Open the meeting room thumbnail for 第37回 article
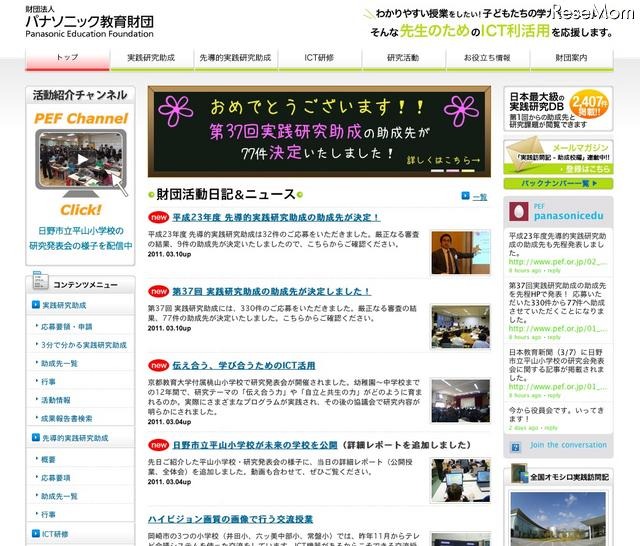 [460, 326]
